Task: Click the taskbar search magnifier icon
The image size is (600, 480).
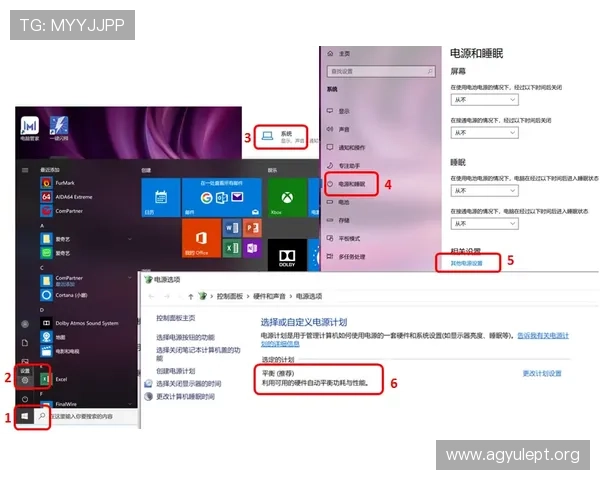Action: 42,416
